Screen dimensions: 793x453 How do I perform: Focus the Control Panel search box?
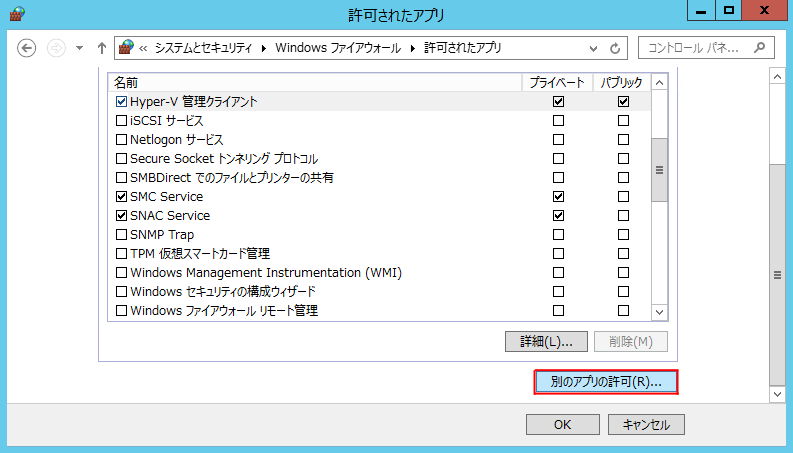(706, 48)
